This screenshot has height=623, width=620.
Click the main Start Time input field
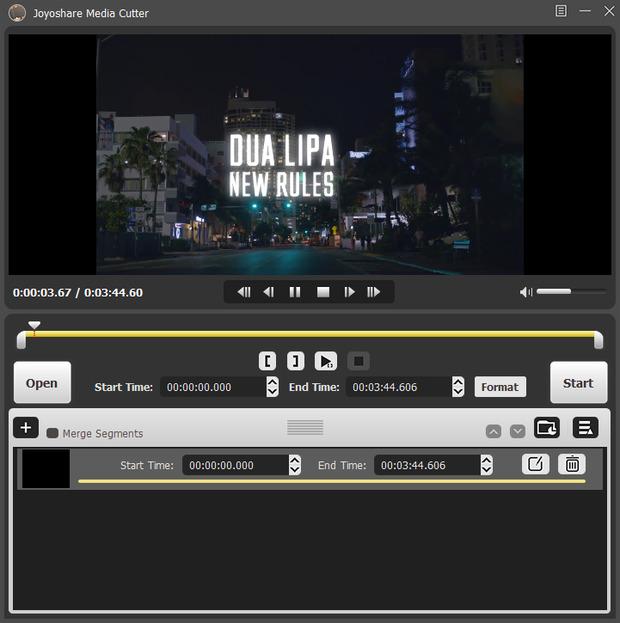(212, 387)
